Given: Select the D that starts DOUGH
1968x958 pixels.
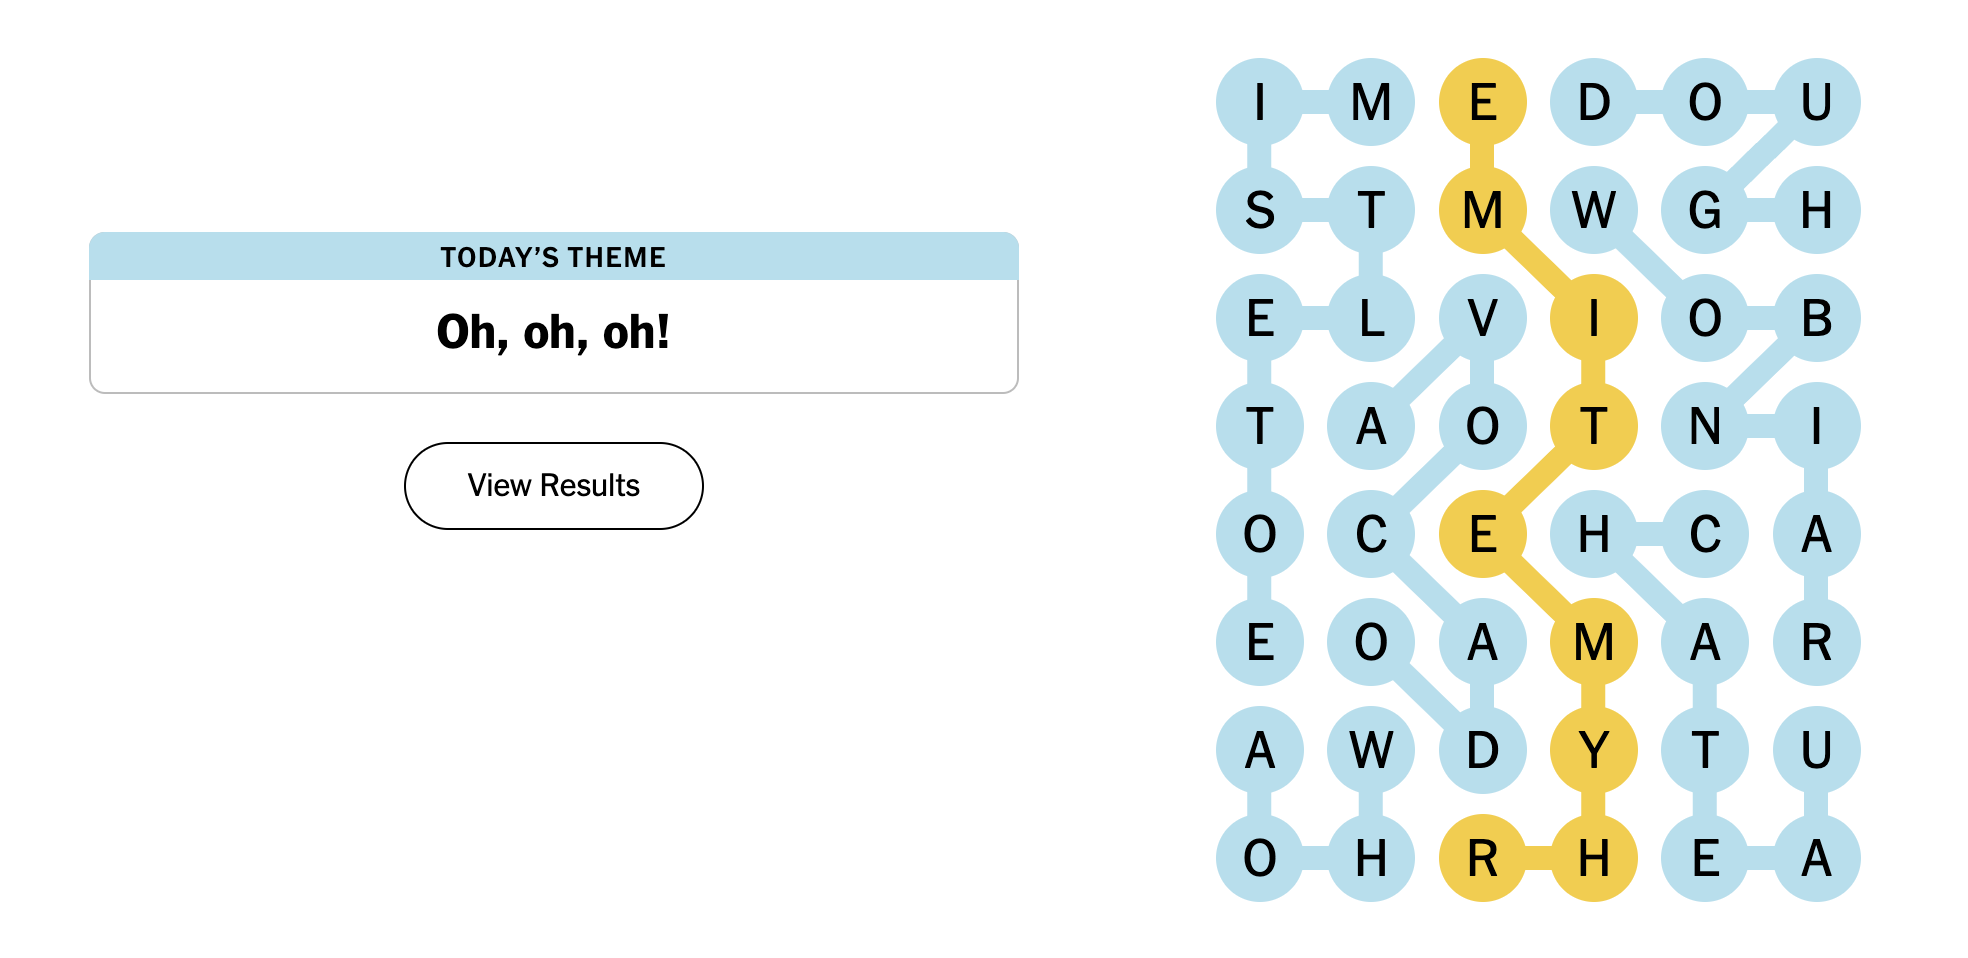Looking at the screenshot, I should pyautogui.click(x=1594, y=102).
